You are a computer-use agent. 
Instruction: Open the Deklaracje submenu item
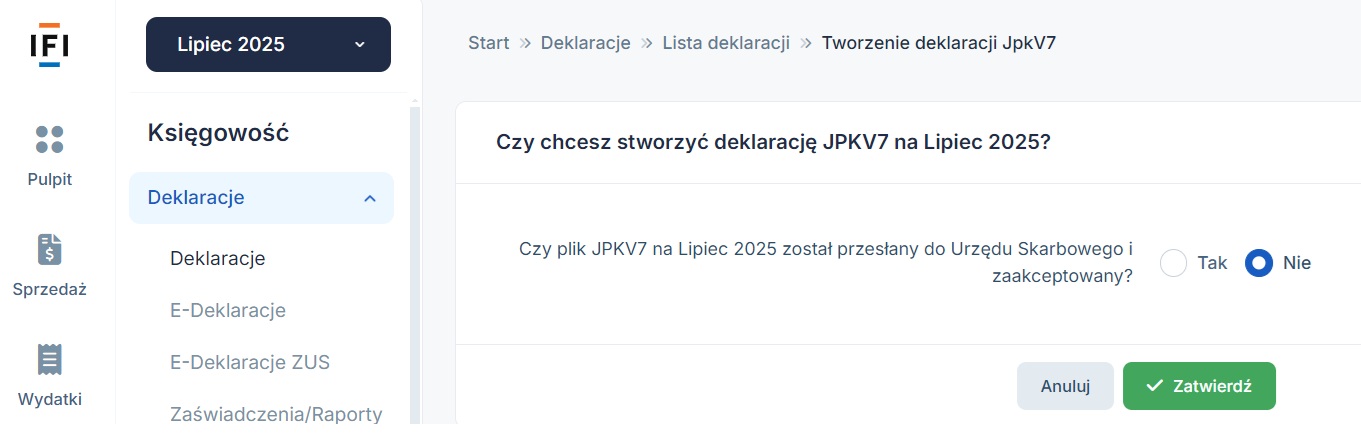[217, 258]
